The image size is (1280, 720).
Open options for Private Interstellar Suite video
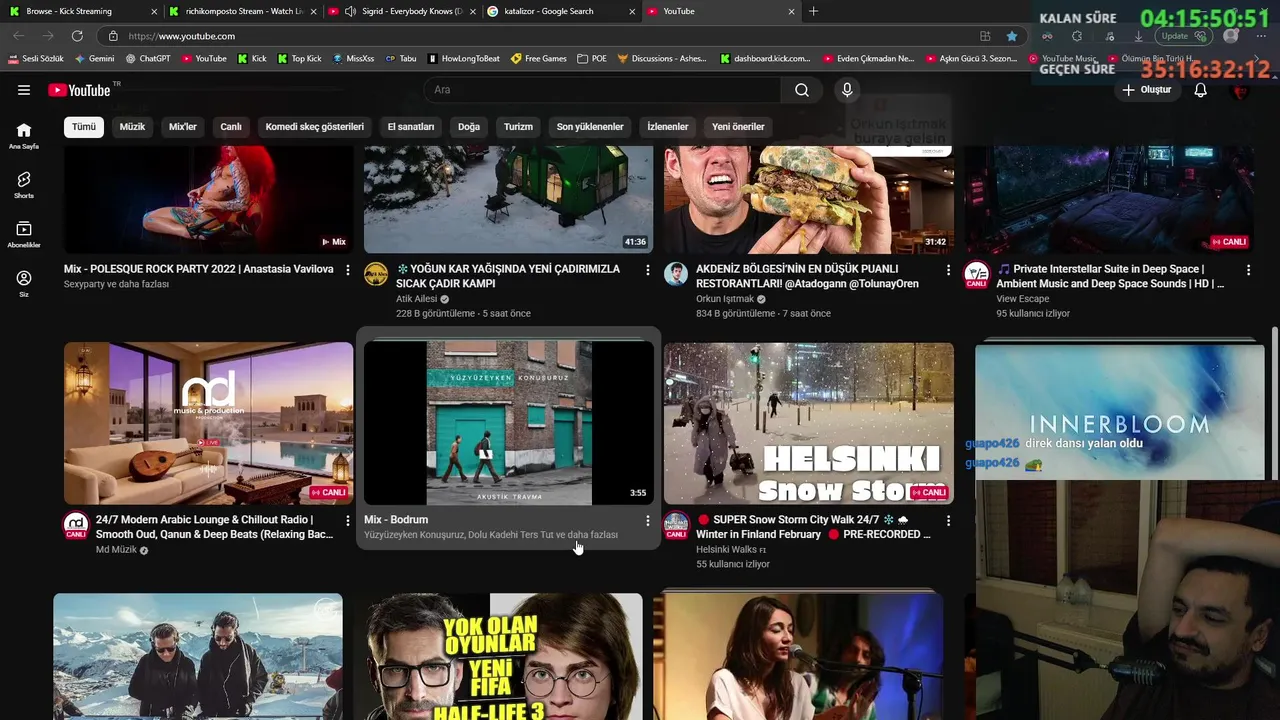[x=1248, y=270]
